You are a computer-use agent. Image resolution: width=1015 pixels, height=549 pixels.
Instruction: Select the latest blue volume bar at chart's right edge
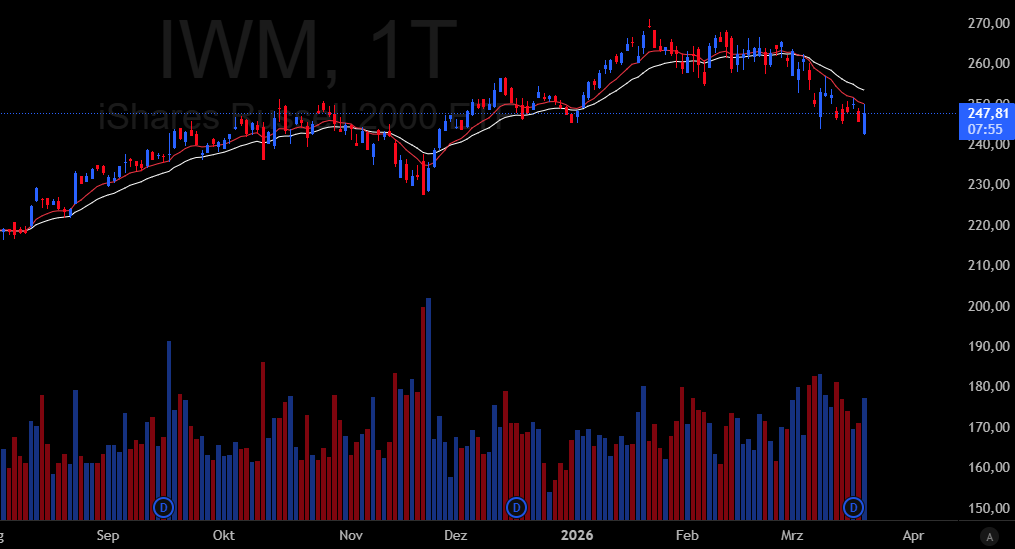[864, 459]
